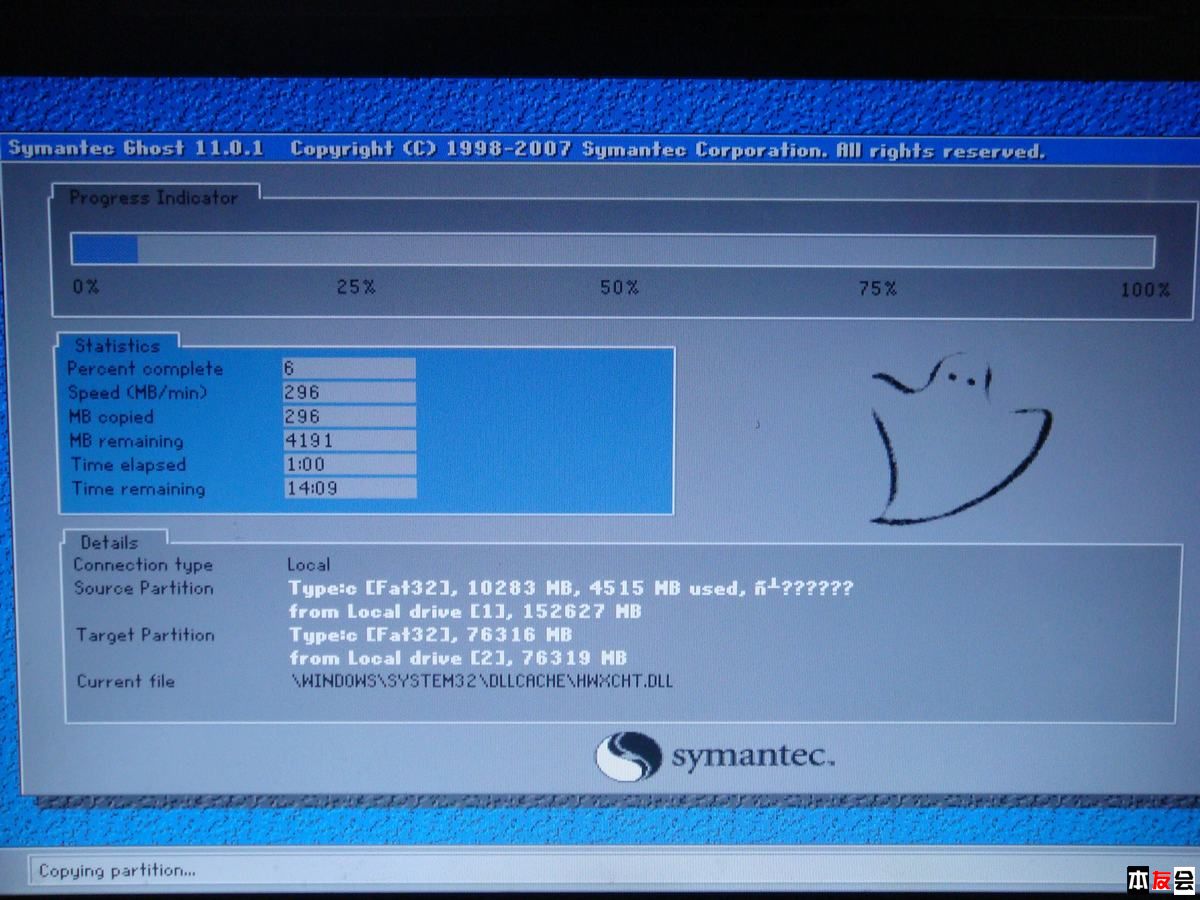Screen dimensions: 1200x900
Task: Click the Percent complete label
Action: pos(145,369)
